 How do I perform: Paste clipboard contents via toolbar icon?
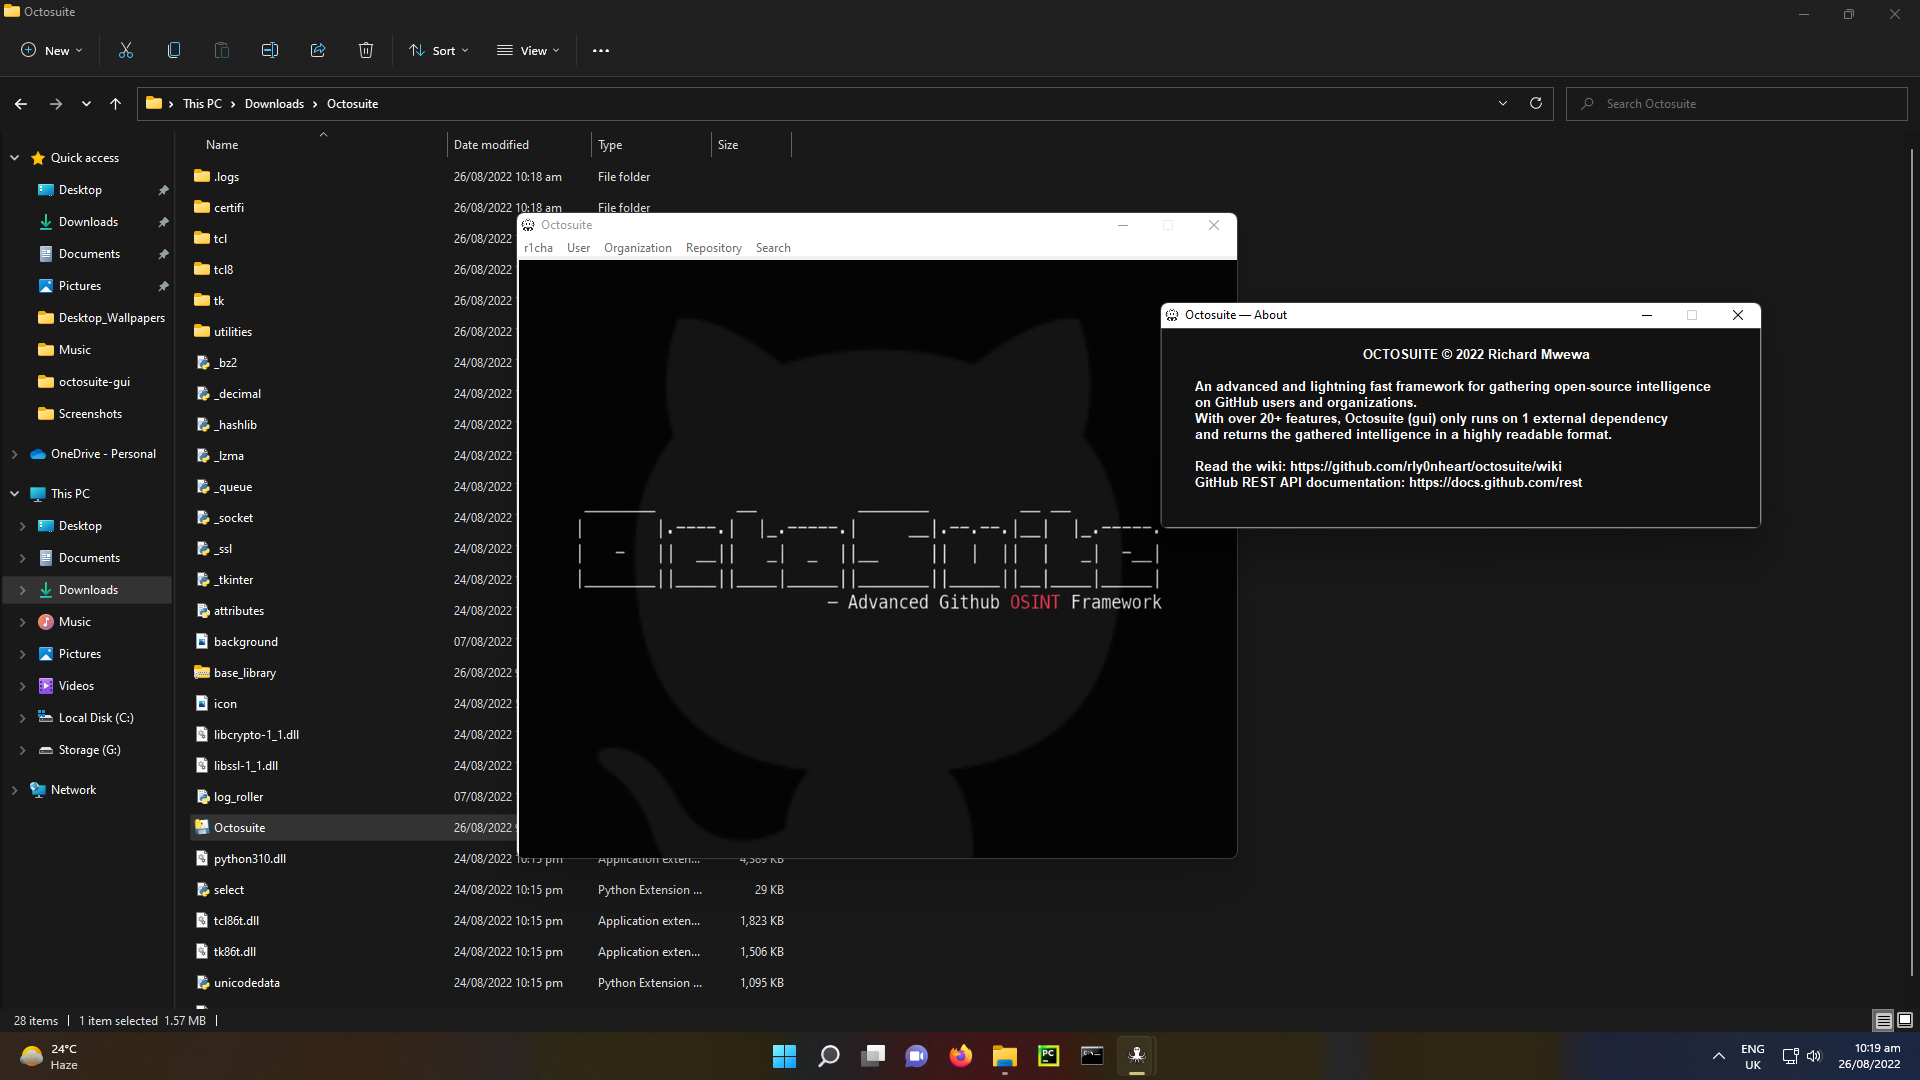click(x=221, y=50)
